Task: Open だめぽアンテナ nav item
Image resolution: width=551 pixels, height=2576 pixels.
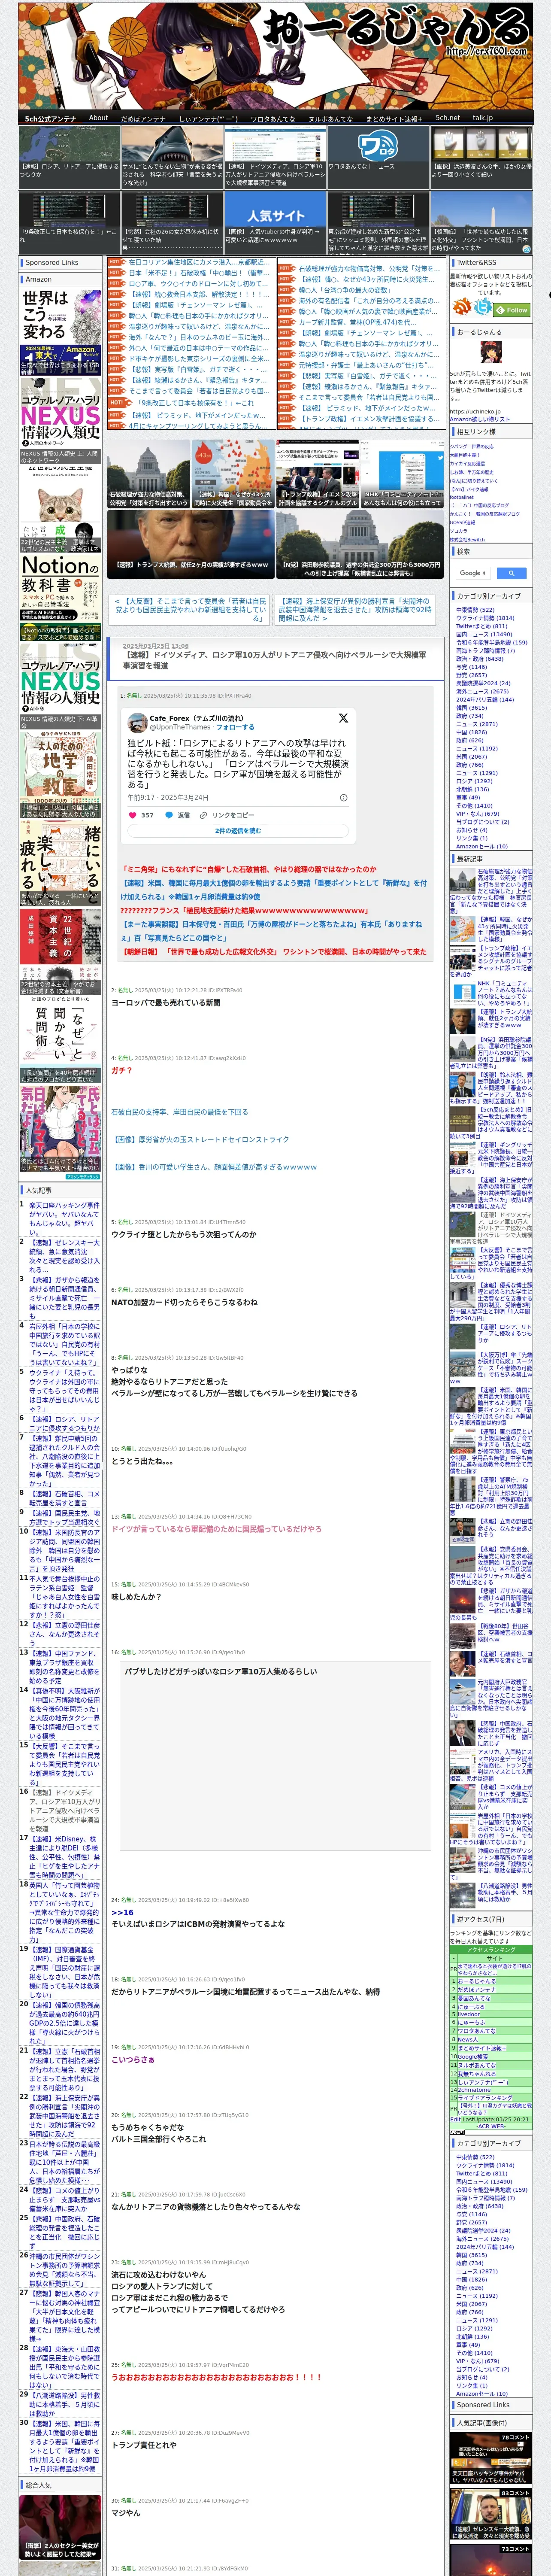Action: tap(143, 118)
